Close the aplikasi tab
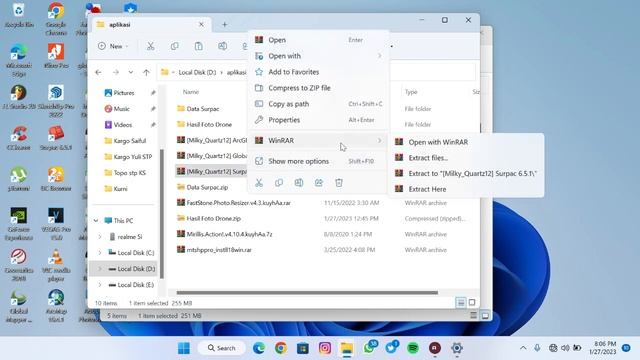 click(x=201, y=24)
